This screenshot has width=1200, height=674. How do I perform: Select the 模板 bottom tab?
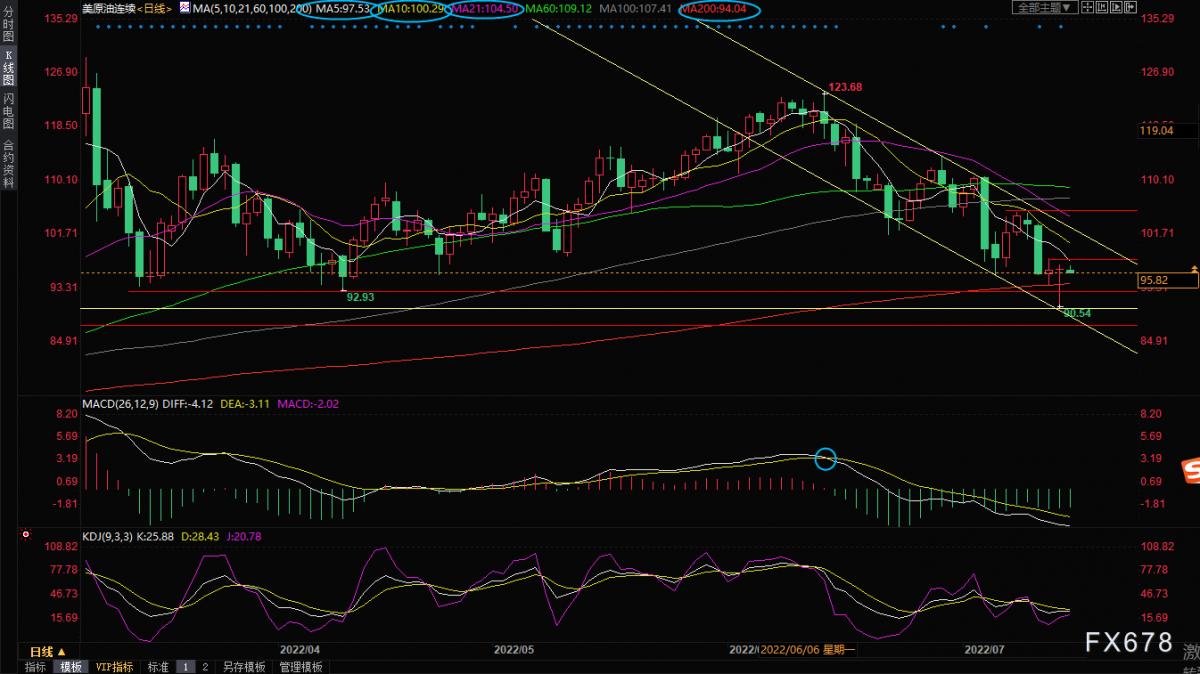click(x=70, y=667)
